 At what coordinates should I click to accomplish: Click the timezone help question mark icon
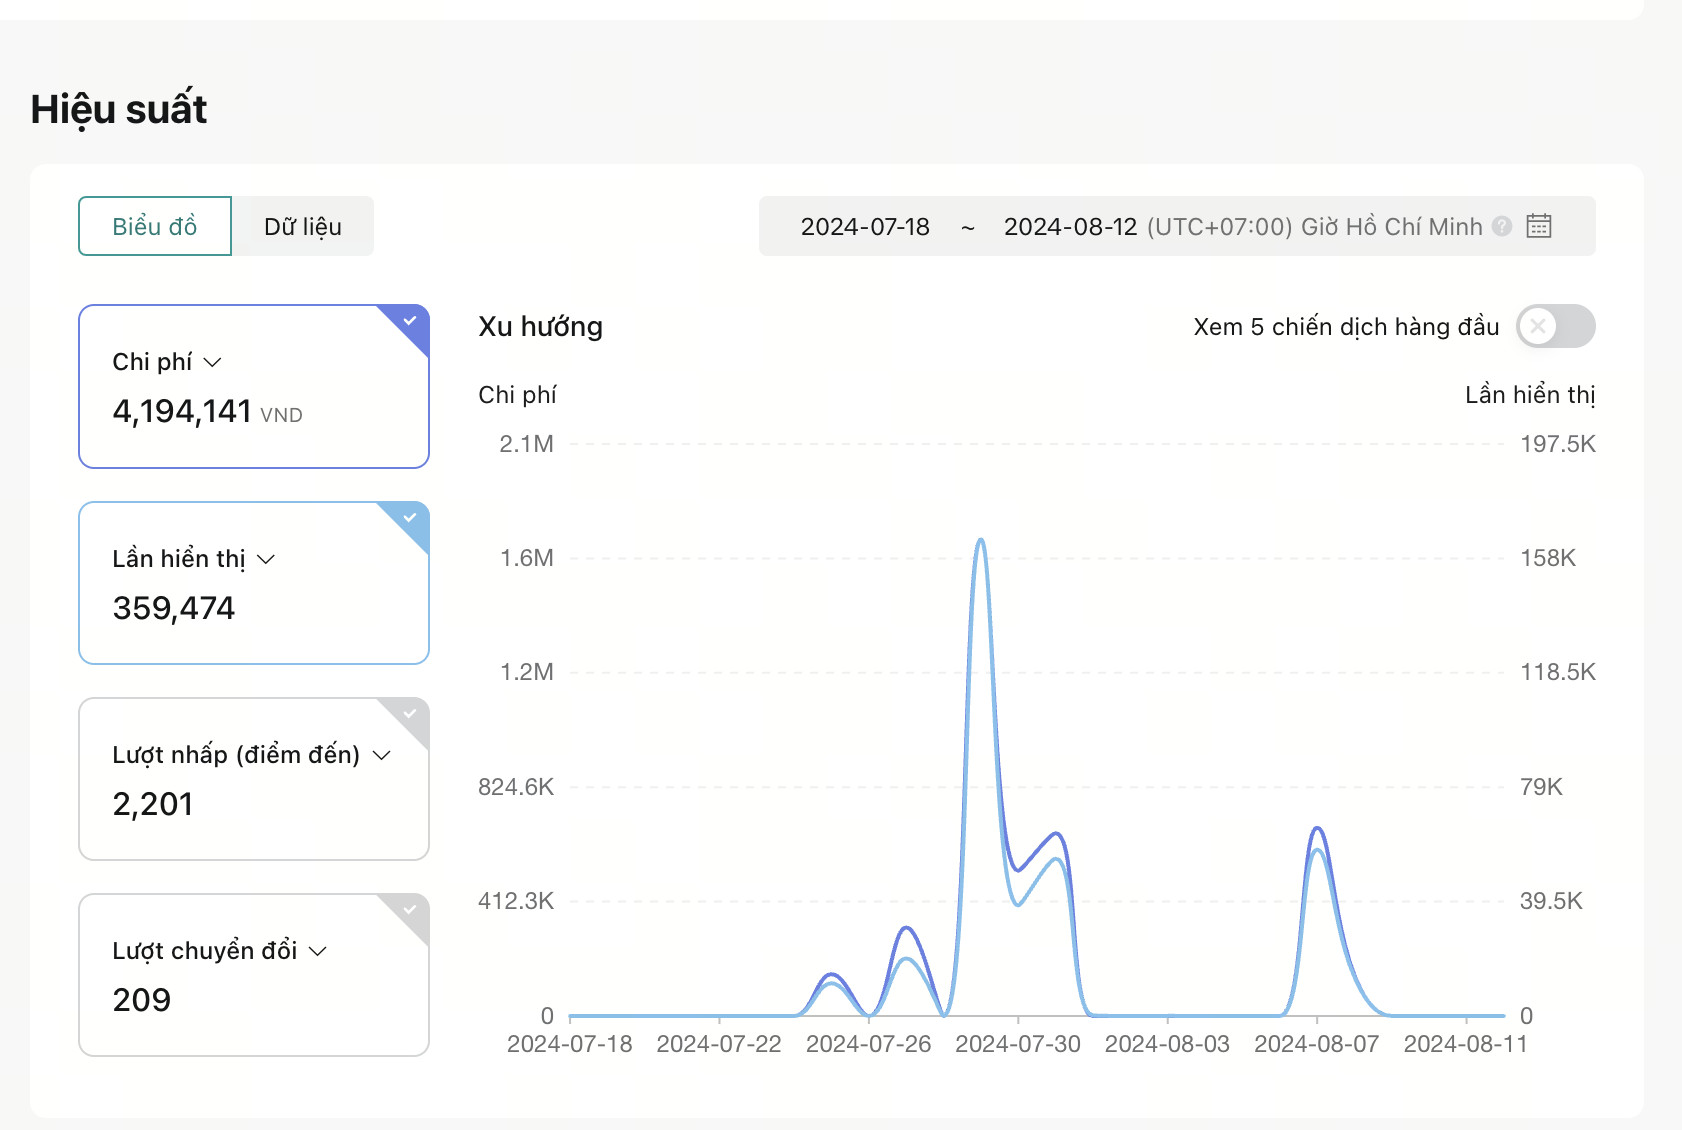1502,227
